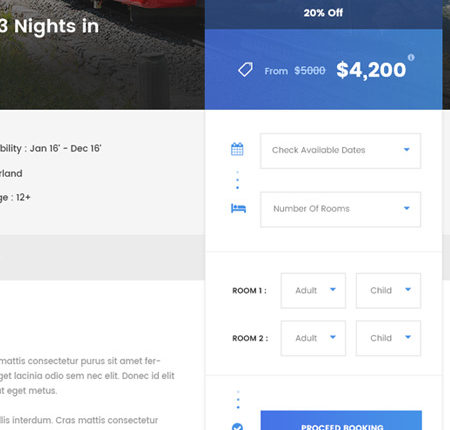Click the 20% Off banner

coord(323,13)
